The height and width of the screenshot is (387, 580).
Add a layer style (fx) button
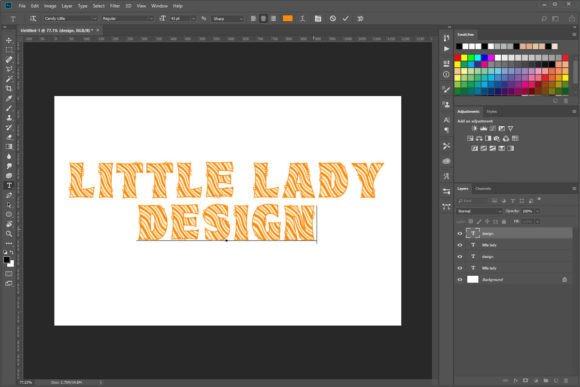(x=516, y=380)
